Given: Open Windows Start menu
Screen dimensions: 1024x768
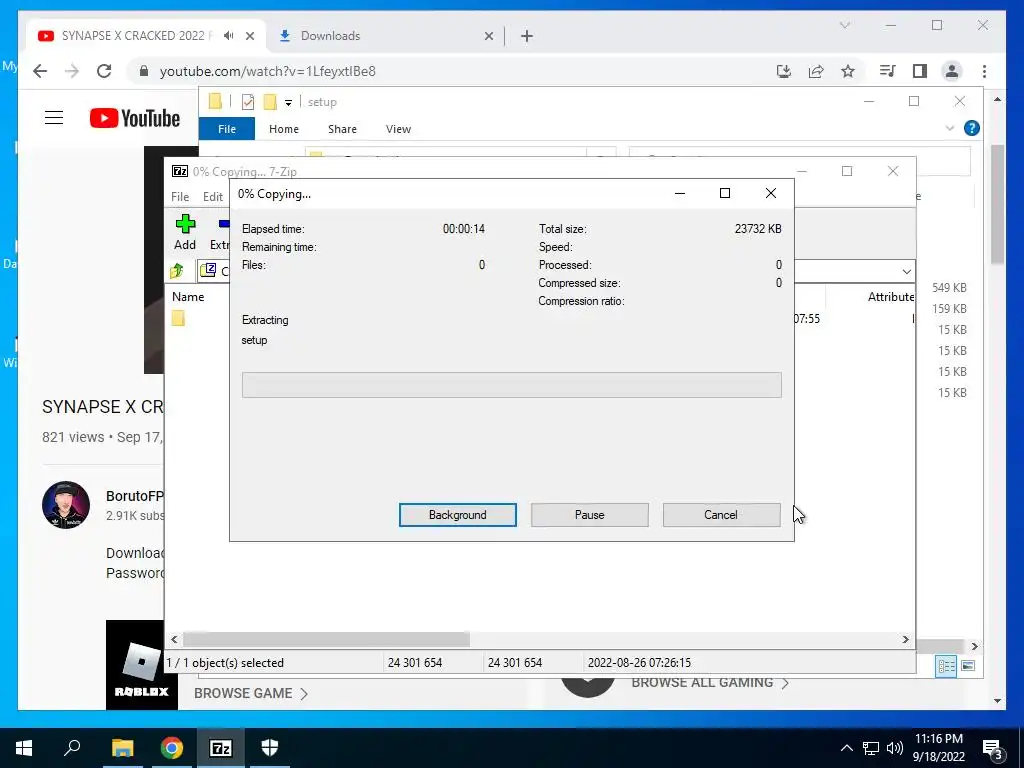Looking at the screenshot, I should pos(24,748).
